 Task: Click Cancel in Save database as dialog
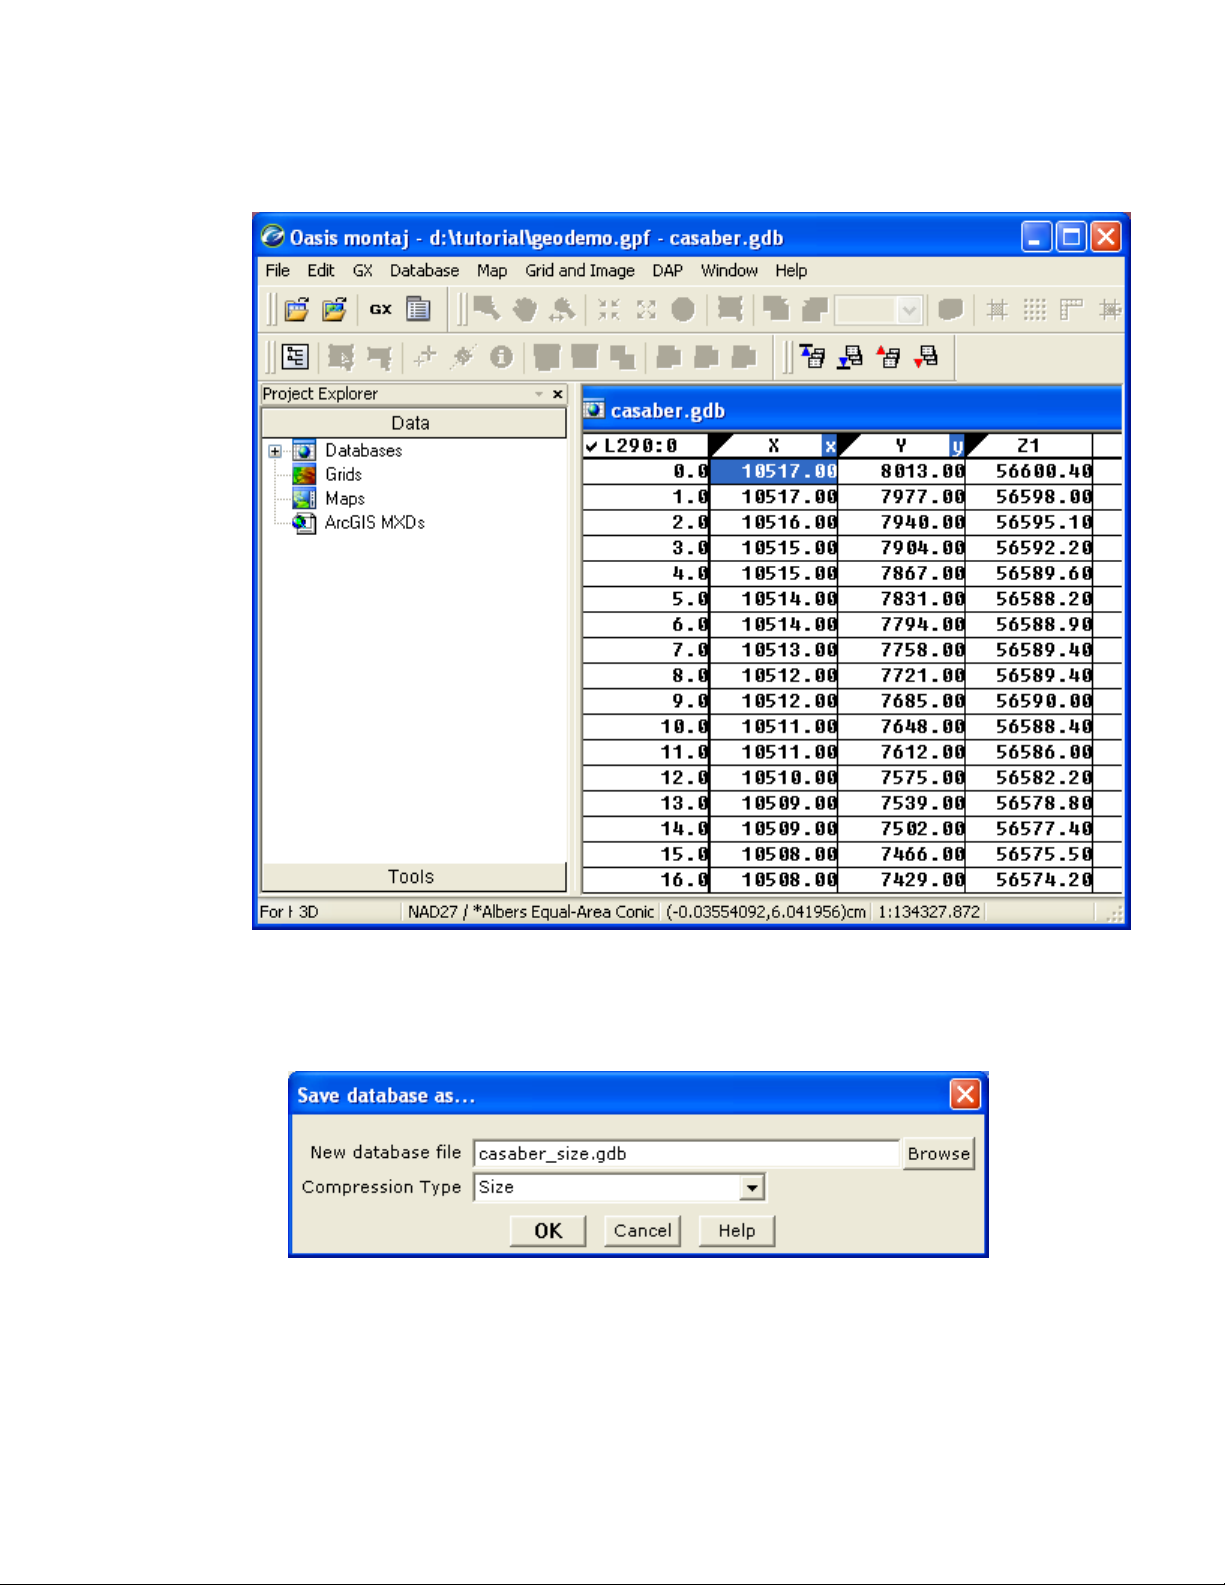pyautogui.click(x=642, y=1230)
